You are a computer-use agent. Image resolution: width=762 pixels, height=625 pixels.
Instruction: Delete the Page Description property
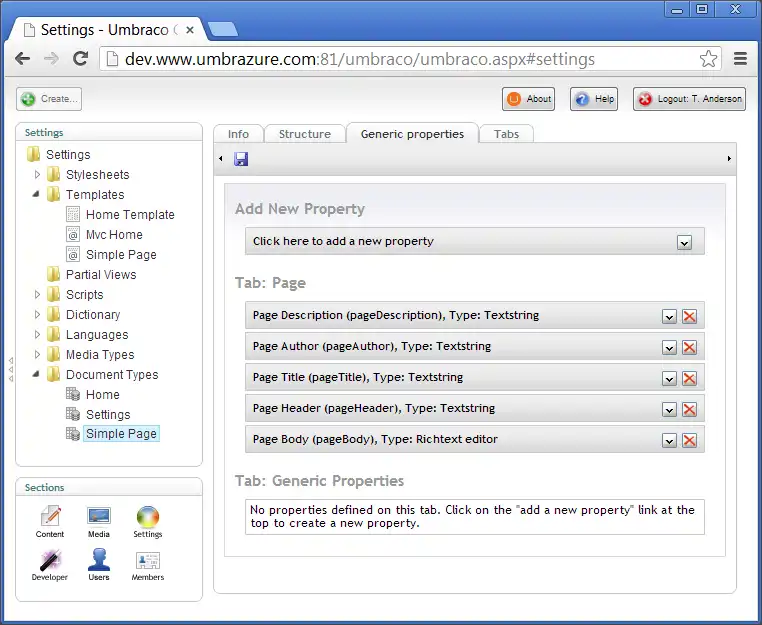689,316
